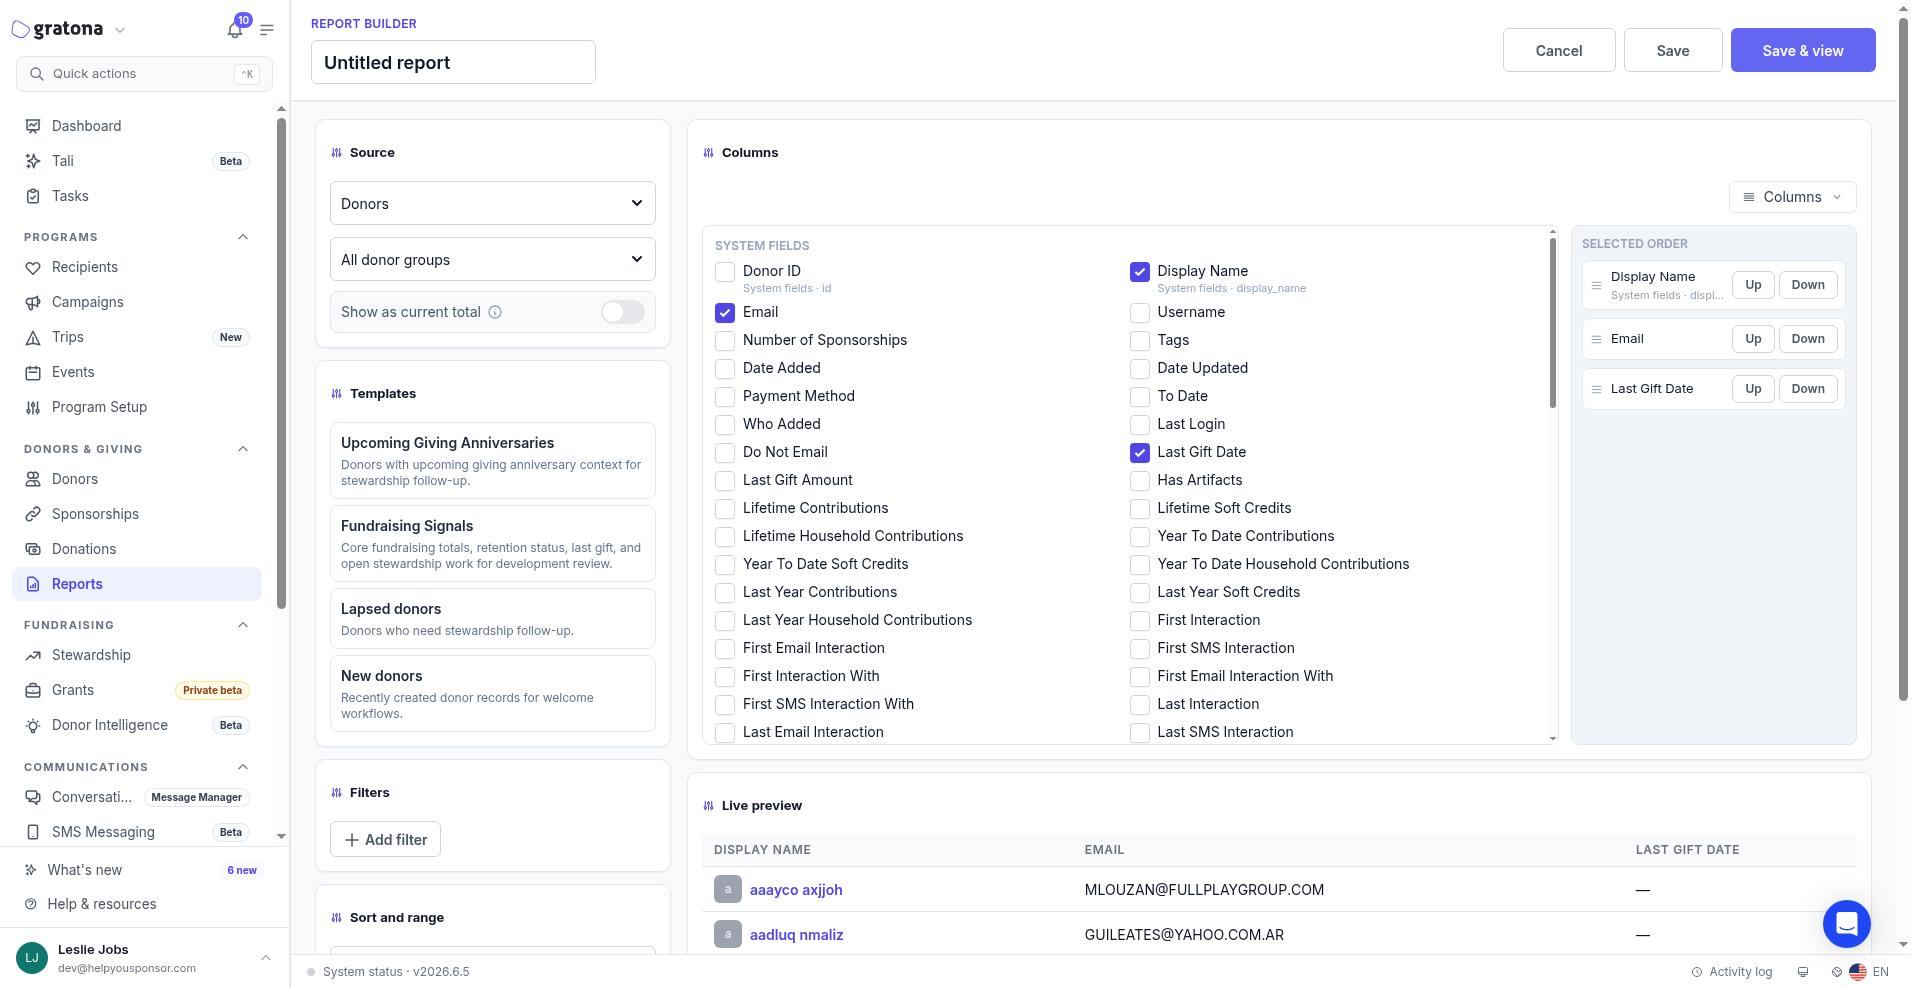
Task: Collapse sidebar using the menu lines icon
Action: (x=267, y=30)
